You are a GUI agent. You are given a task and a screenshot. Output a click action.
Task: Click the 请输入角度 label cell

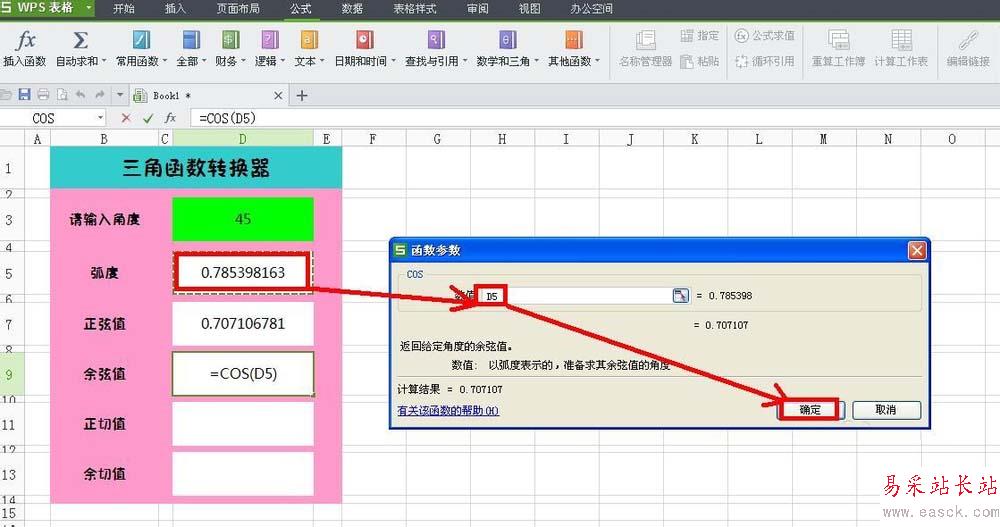[105, 219]
